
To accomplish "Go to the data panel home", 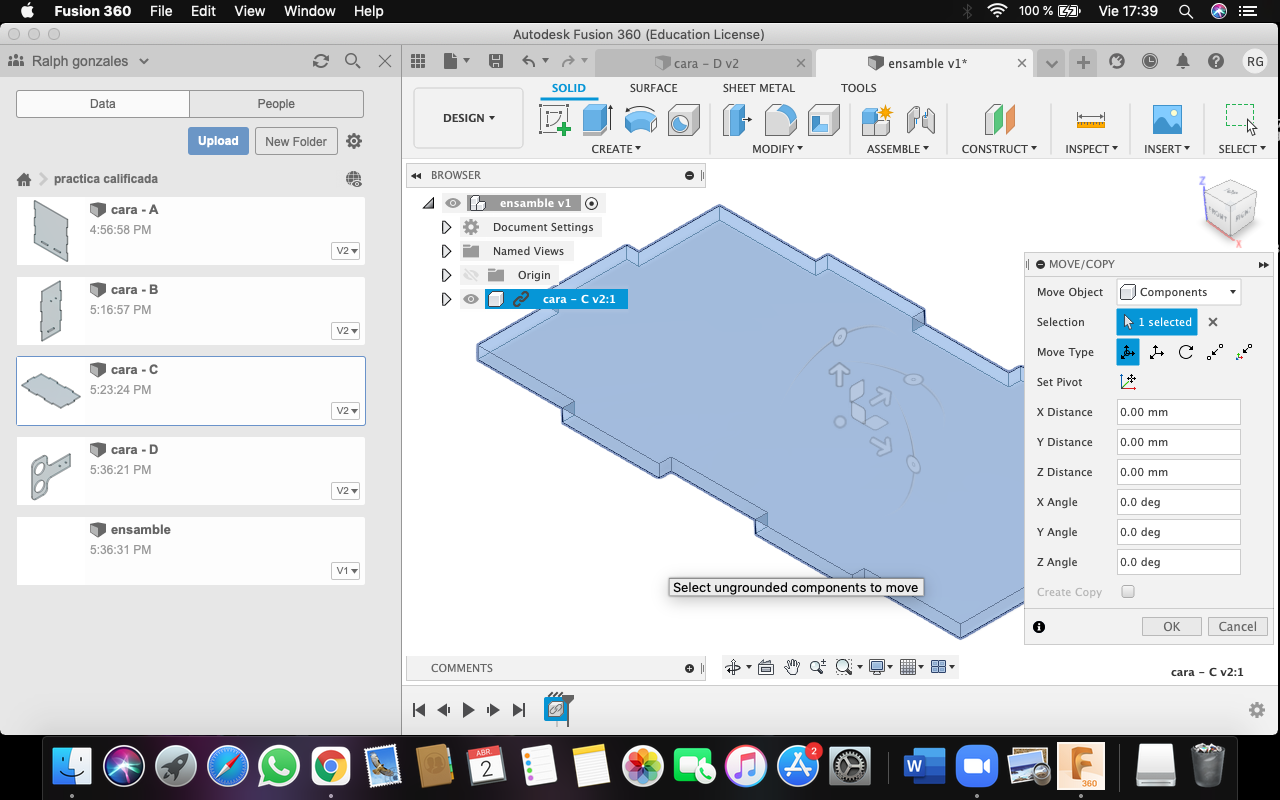I will (24, 179).
